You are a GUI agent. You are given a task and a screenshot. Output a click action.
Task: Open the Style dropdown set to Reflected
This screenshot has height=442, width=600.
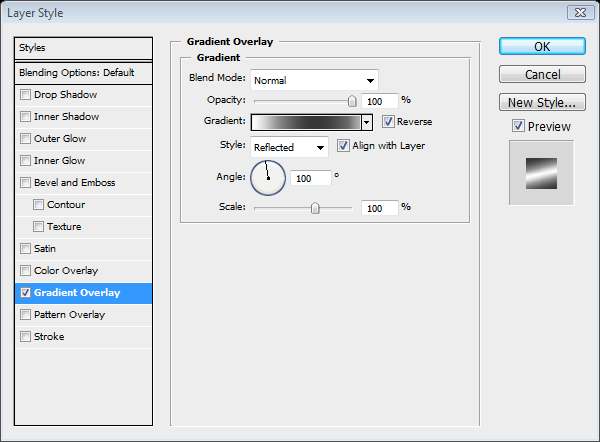289,147
